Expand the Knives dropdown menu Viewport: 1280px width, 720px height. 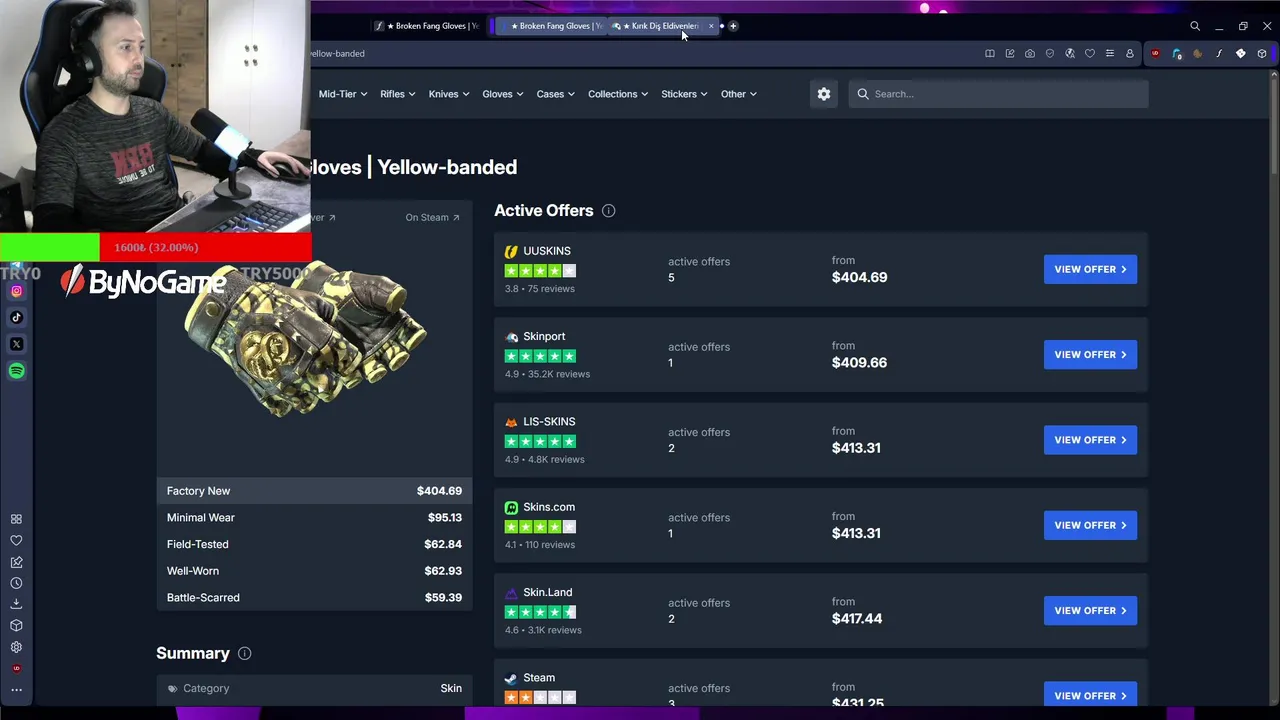(x=449, y=94)
